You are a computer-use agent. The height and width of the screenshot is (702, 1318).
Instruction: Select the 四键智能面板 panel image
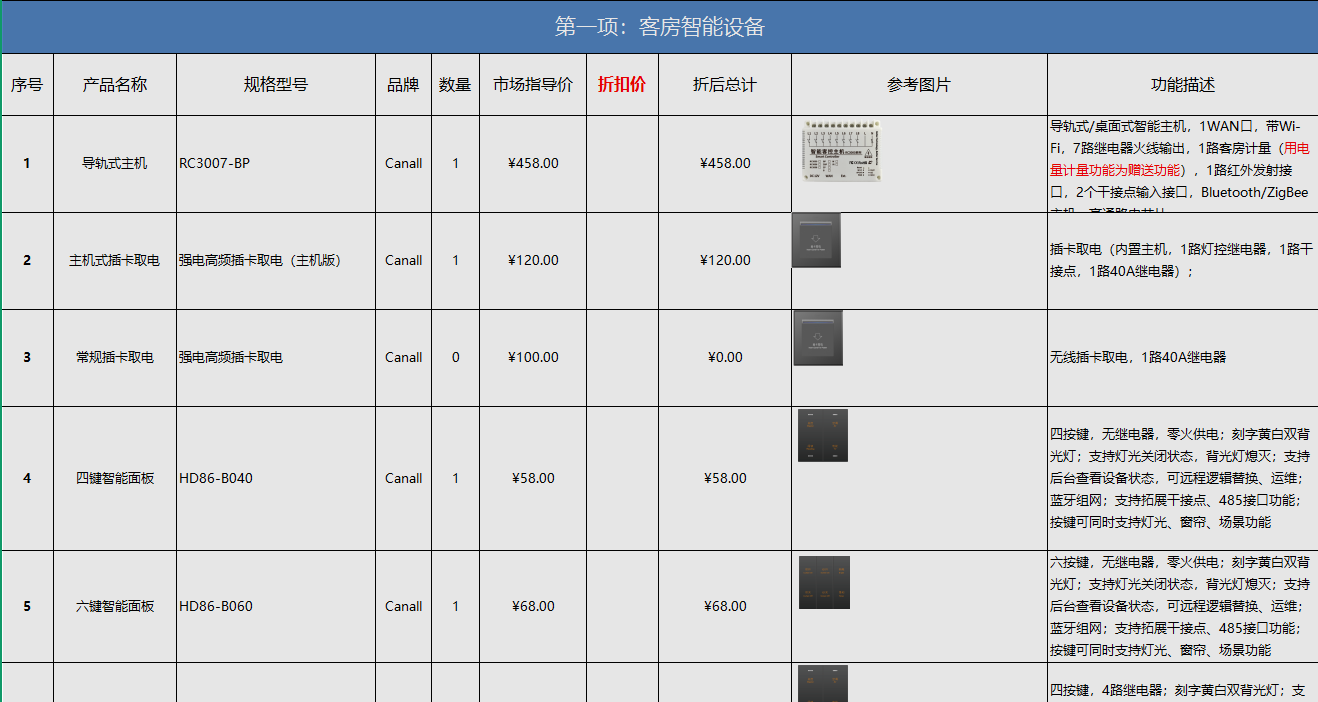(822, 435)
